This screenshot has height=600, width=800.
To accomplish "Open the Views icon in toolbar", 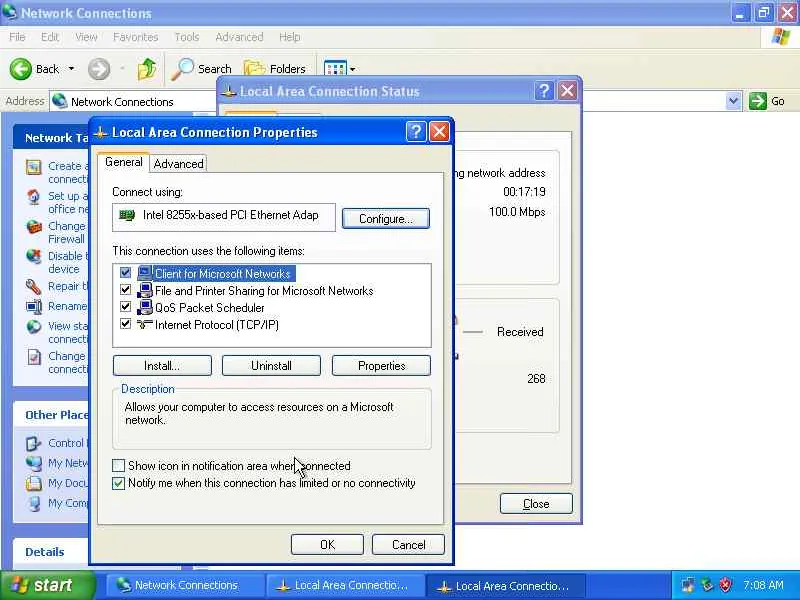I will coord(335,68).
